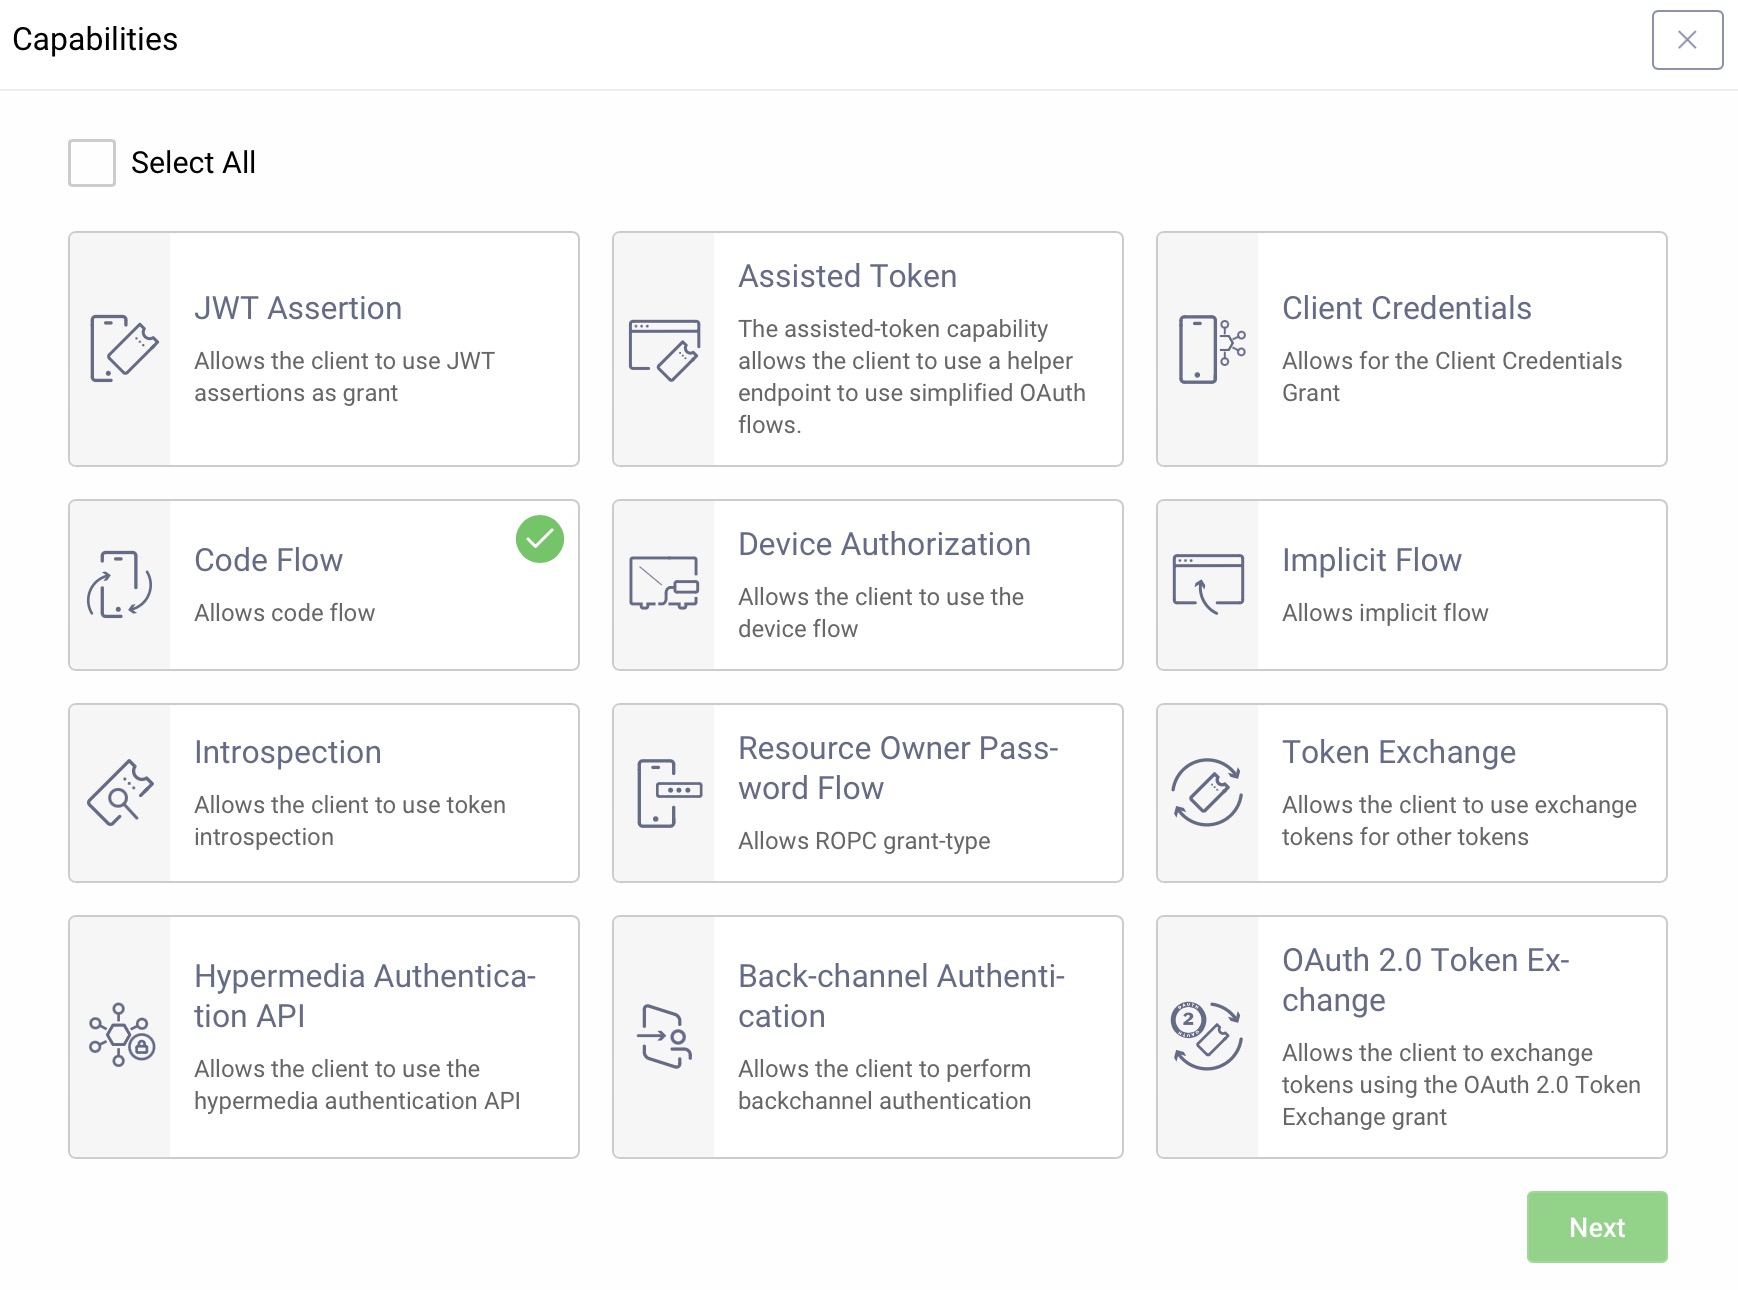Viewport: 1738px width, 1290px height.
Task: Click the Implicit Flow browser icon
Action: (1208, 584)
